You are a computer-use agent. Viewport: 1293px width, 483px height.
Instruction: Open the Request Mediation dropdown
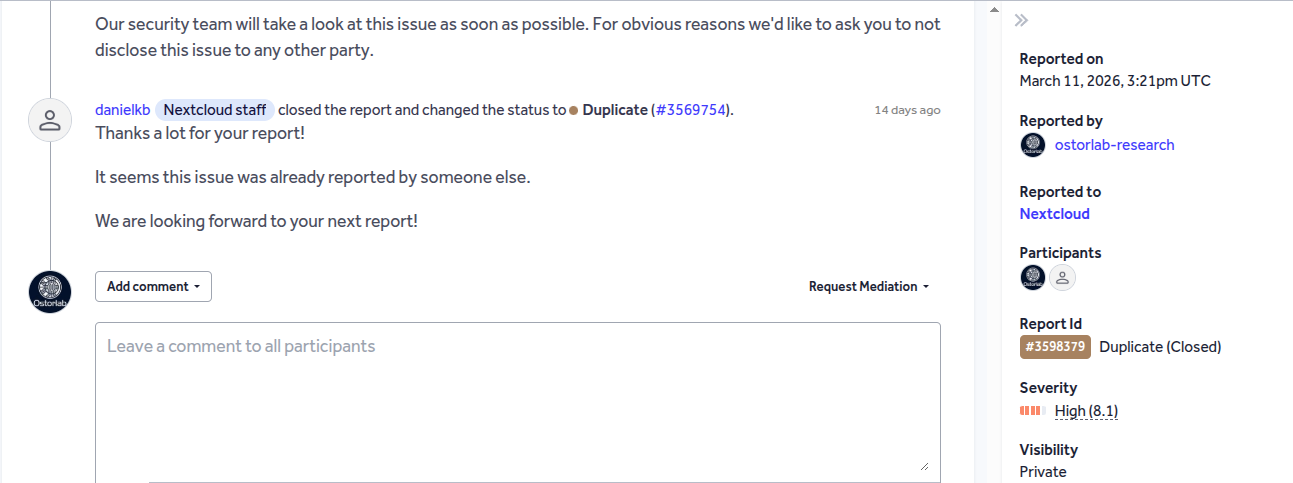click(868, 286)
